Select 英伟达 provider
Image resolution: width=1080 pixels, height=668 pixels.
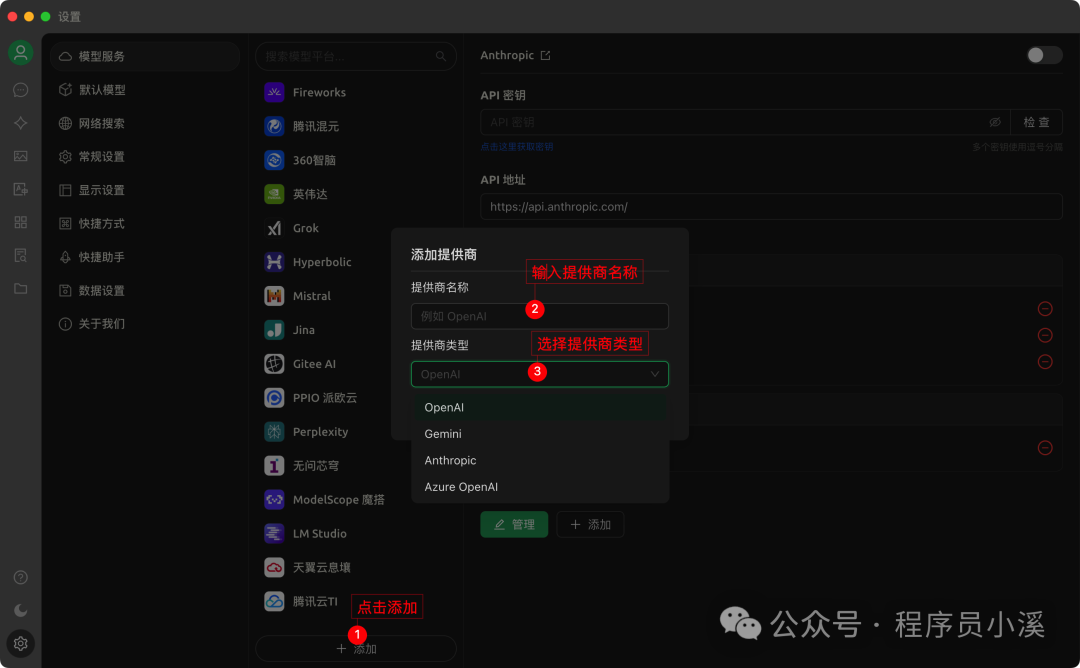click(355, 194)
